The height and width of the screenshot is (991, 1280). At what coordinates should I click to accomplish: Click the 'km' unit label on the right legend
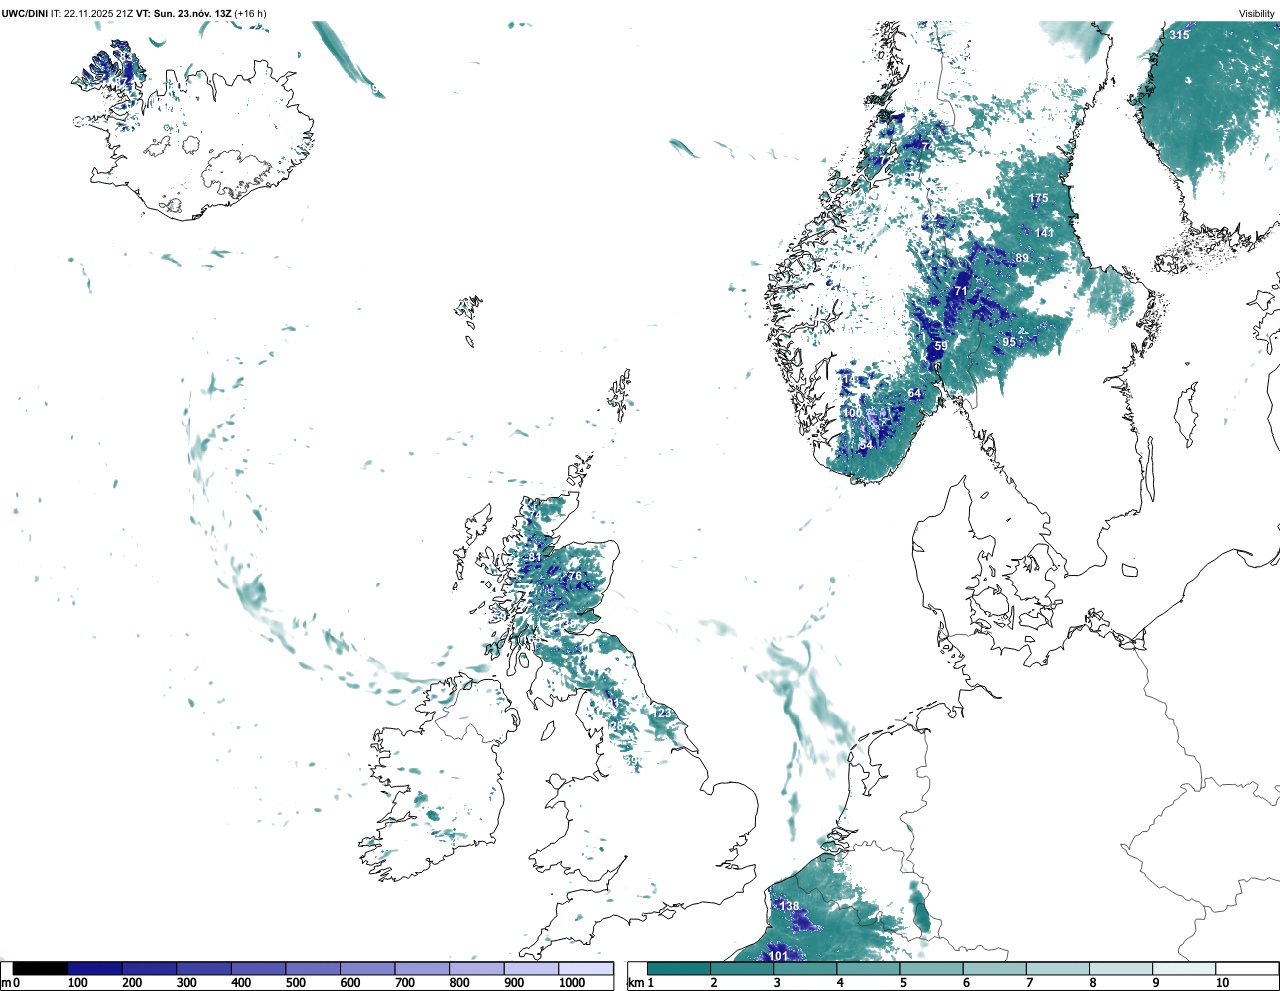click(x=636, y=983)
